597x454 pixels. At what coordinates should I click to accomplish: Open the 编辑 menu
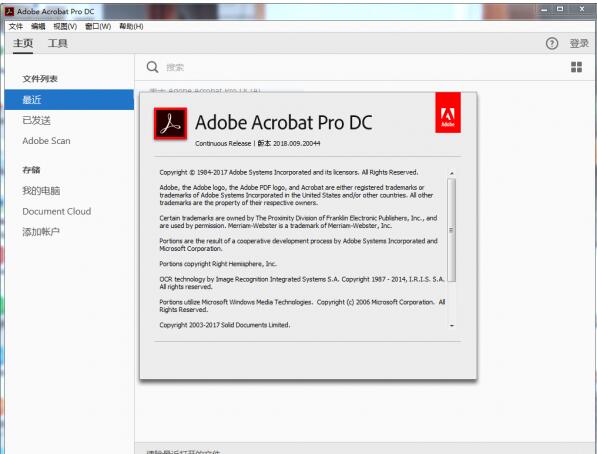pos(38,26)
